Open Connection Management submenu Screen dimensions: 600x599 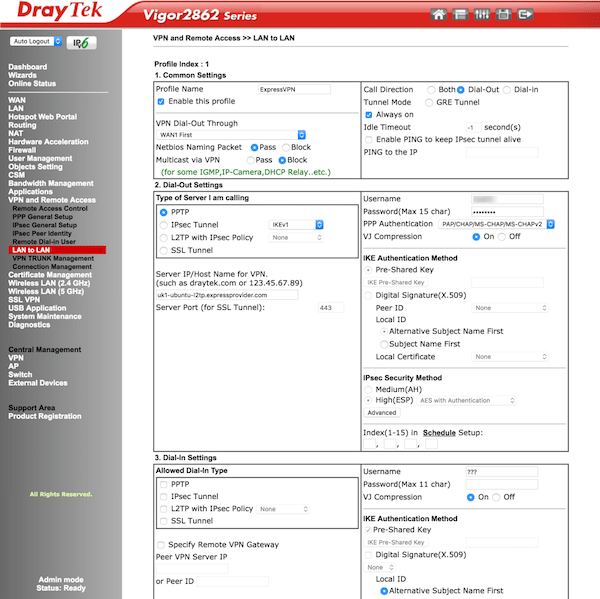pos(52,267)
